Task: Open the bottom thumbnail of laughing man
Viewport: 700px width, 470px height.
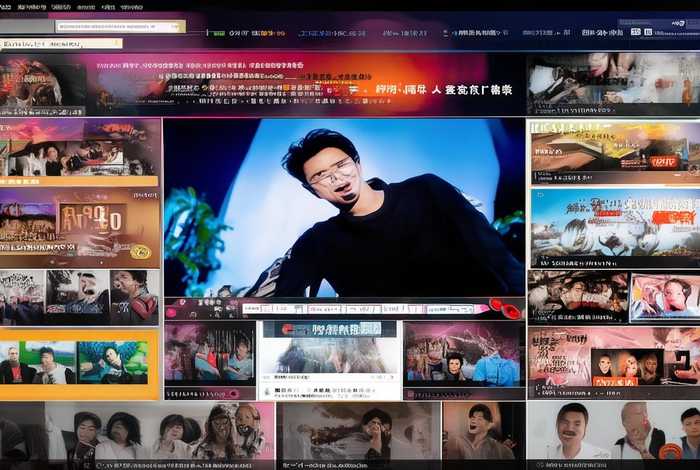Action: click(x=484, y=434)
